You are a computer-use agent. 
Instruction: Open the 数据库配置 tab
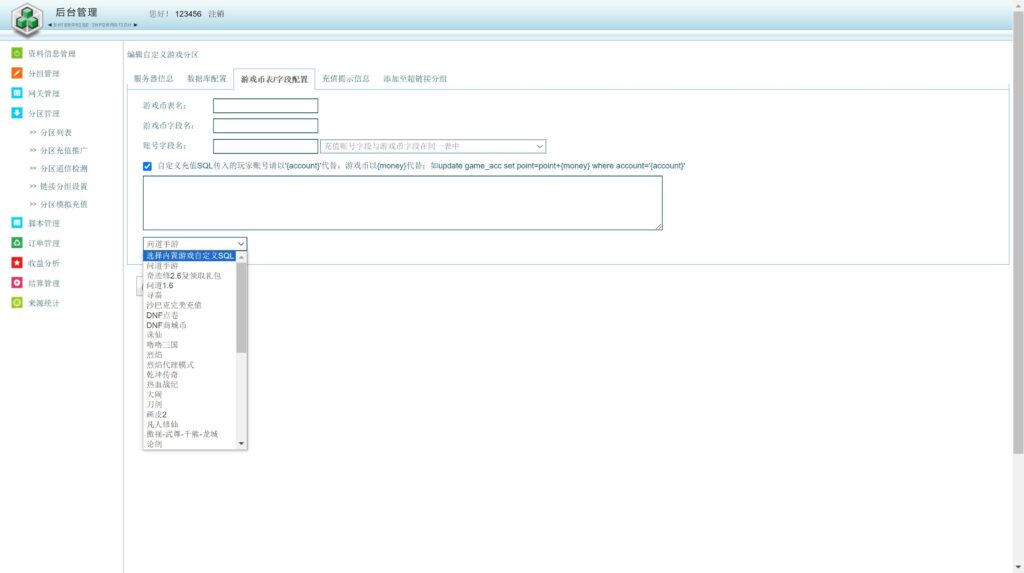click(207, 79)
